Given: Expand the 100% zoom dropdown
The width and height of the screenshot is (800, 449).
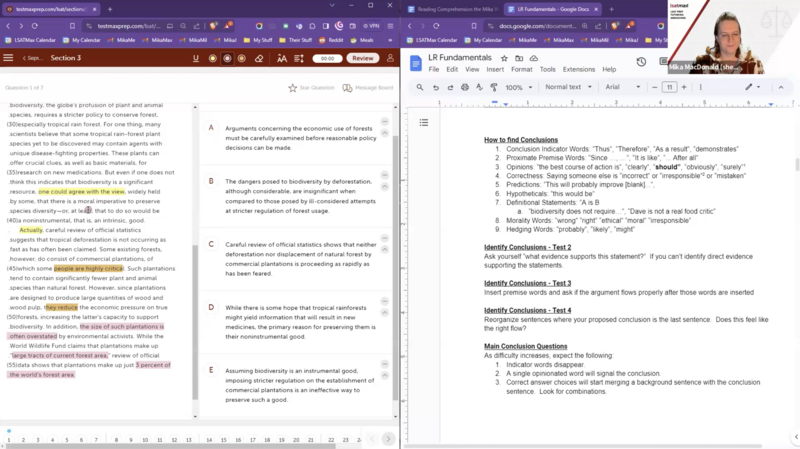Looking at the screenshot, I should 518,87.
